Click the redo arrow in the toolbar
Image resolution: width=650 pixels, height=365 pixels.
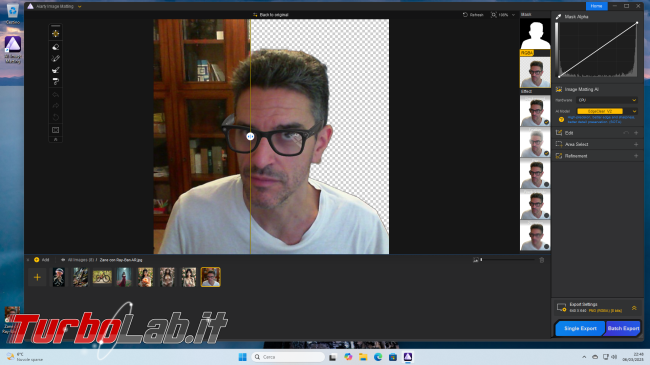click(56, 106)
